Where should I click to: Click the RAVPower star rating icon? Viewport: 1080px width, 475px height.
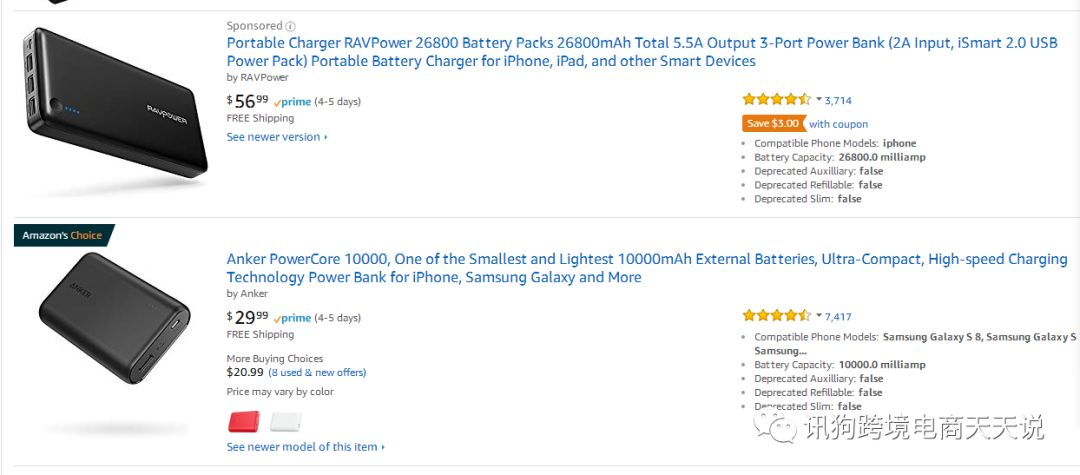tap(776, 99)
